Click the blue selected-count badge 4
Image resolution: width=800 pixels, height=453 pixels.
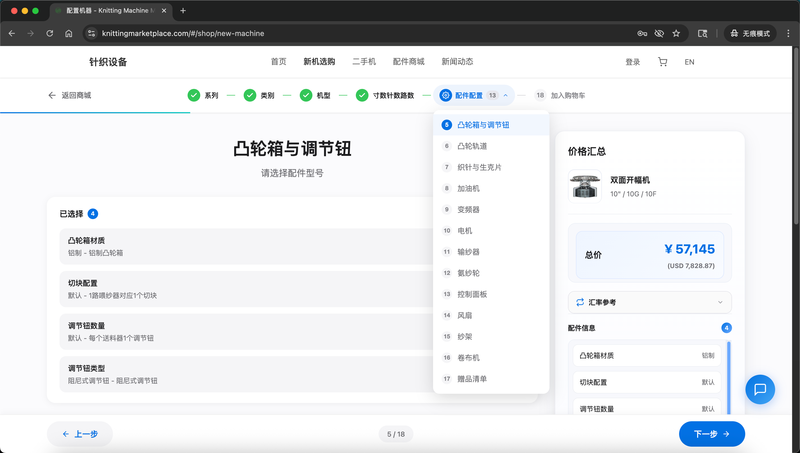pos(93,213)
